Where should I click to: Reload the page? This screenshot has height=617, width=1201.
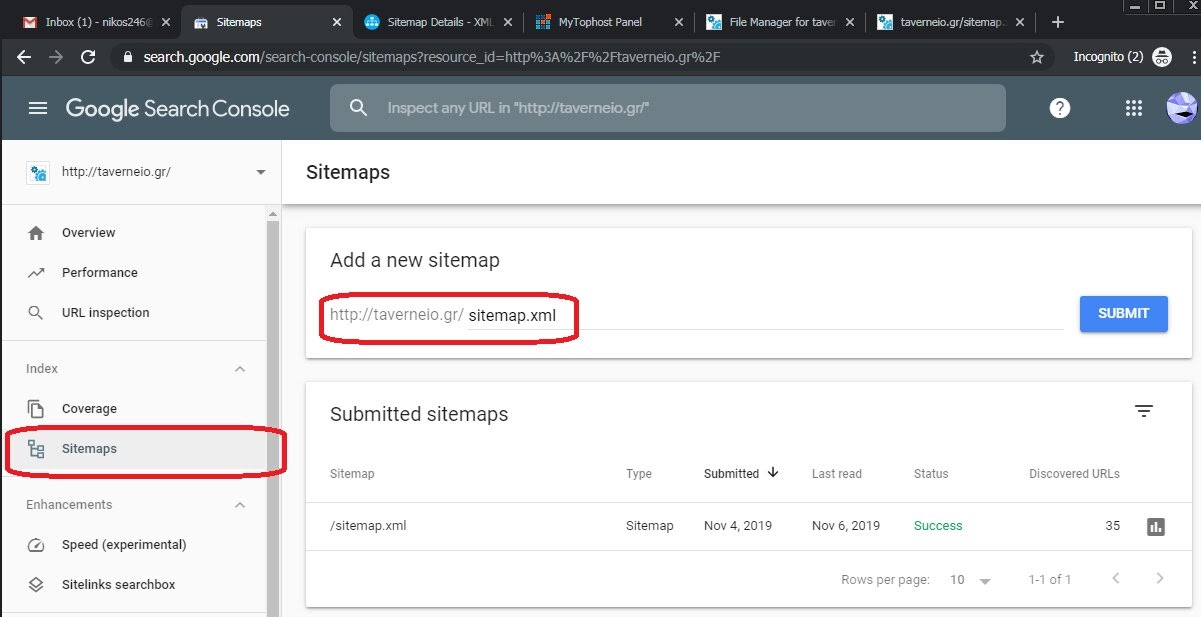(x=90, y=57)
